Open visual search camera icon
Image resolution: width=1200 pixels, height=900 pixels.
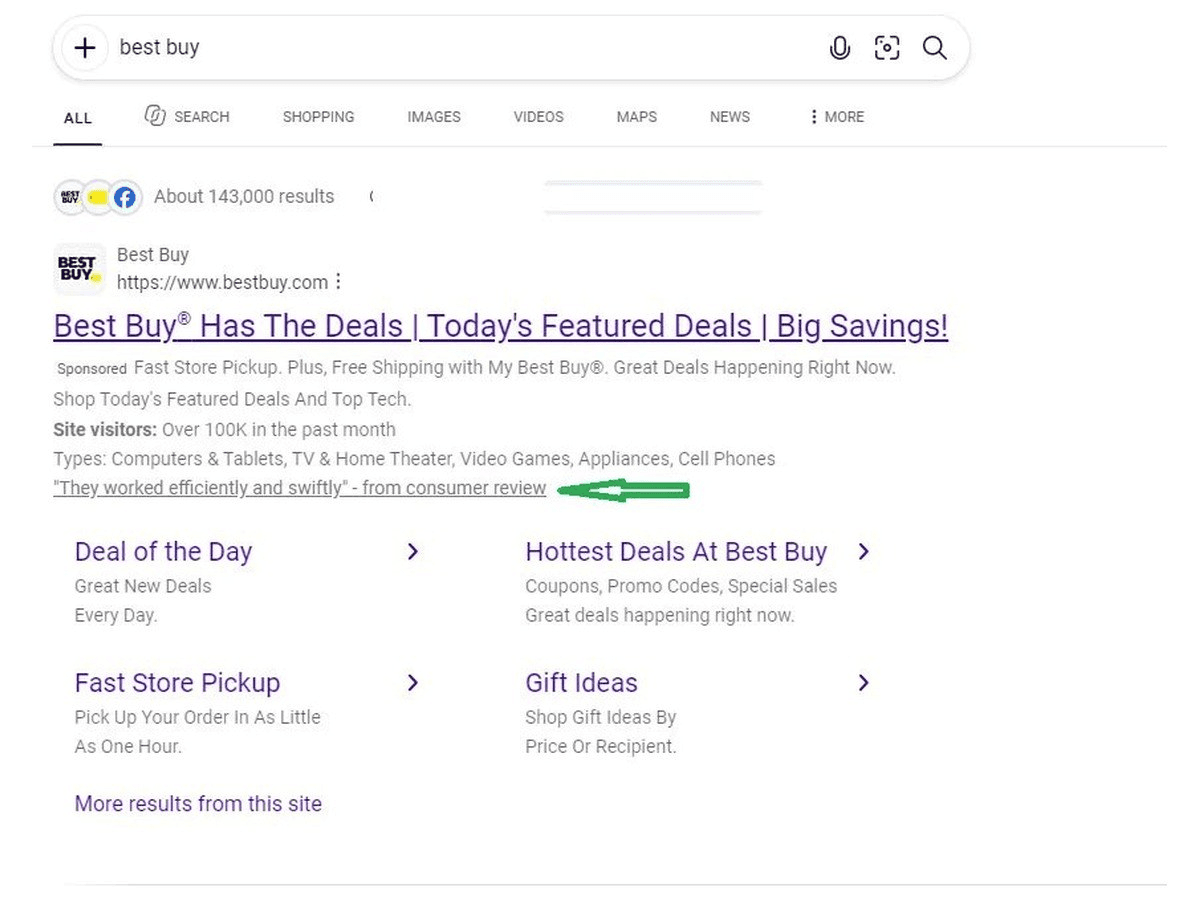click(887, 47)
